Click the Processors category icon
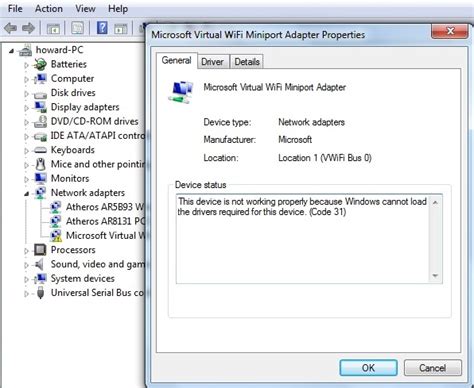 [40, 250]
